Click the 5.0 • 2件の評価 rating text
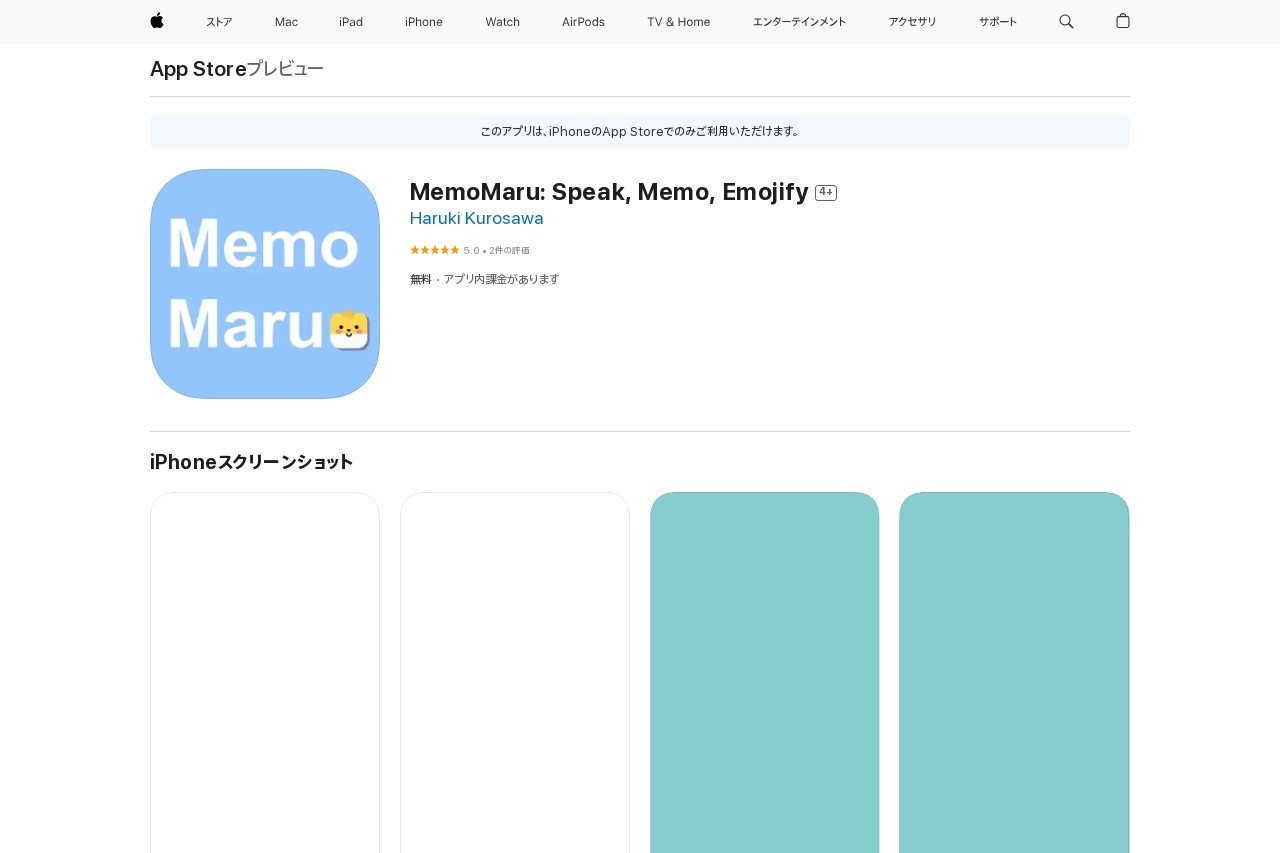 (x=497, y=250)
